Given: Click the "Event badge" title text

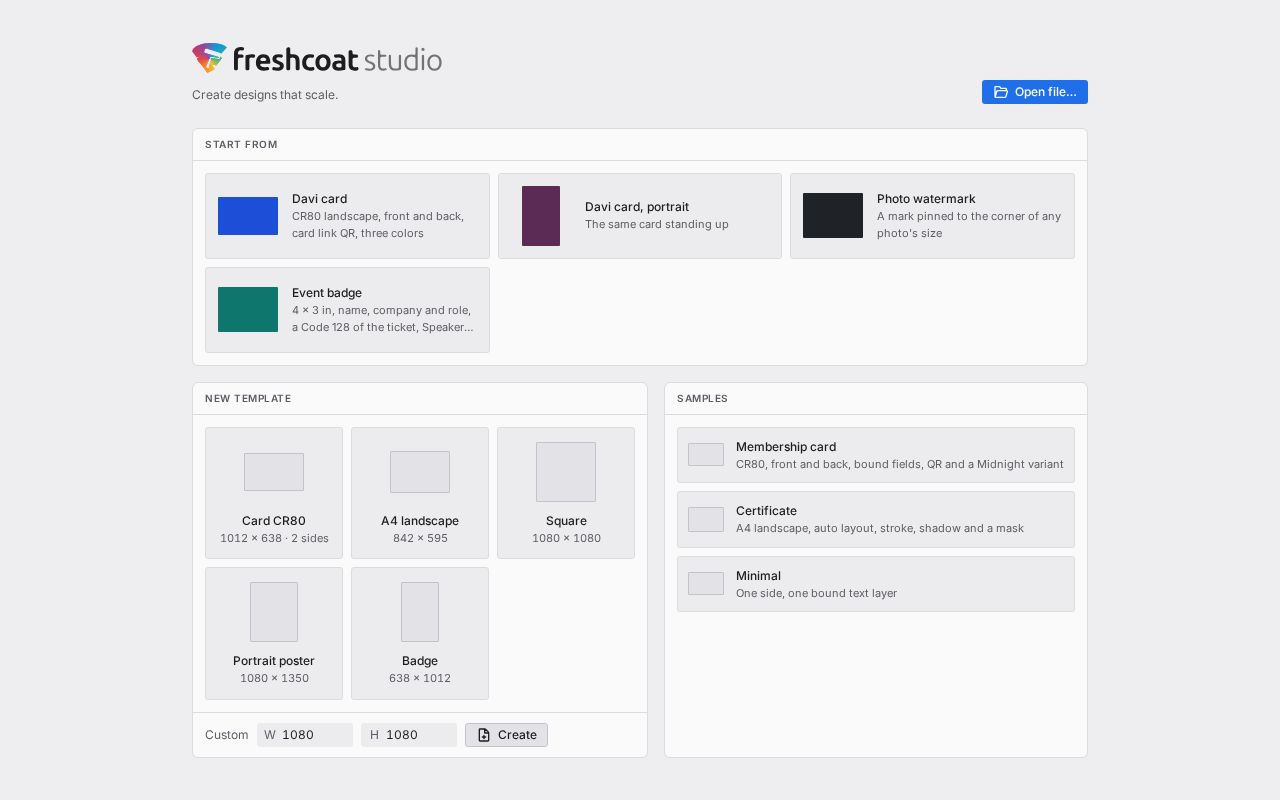Looking at the screenshot, I should coord(327,293).
